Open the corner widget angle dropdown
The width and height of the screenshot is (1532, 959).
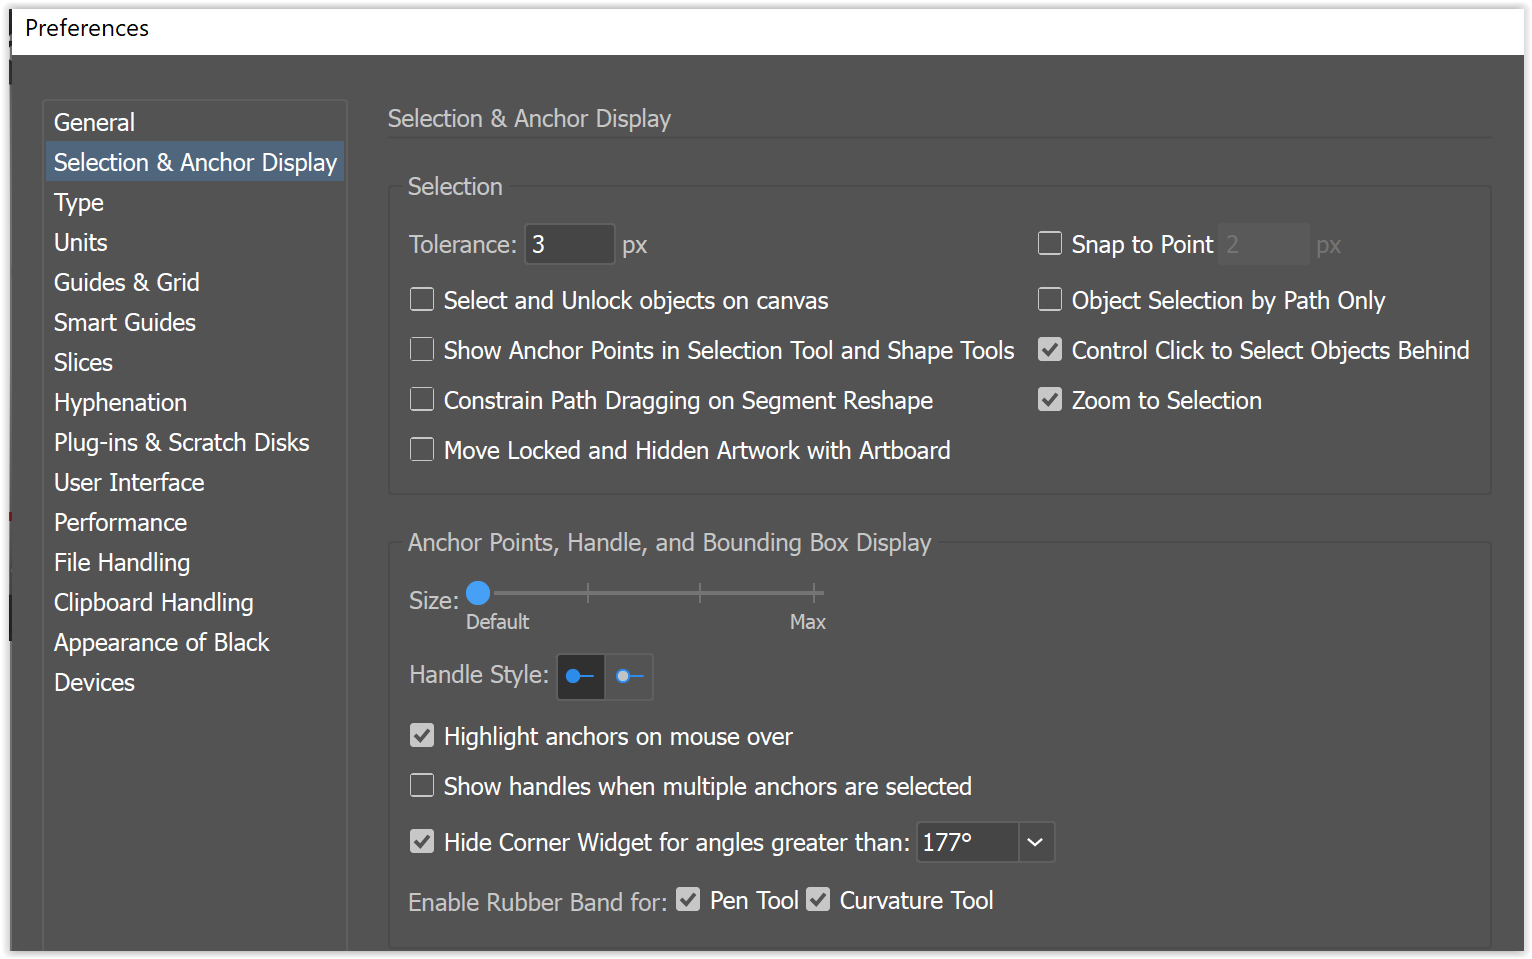pyautogui.click(x=1035, y=842)
